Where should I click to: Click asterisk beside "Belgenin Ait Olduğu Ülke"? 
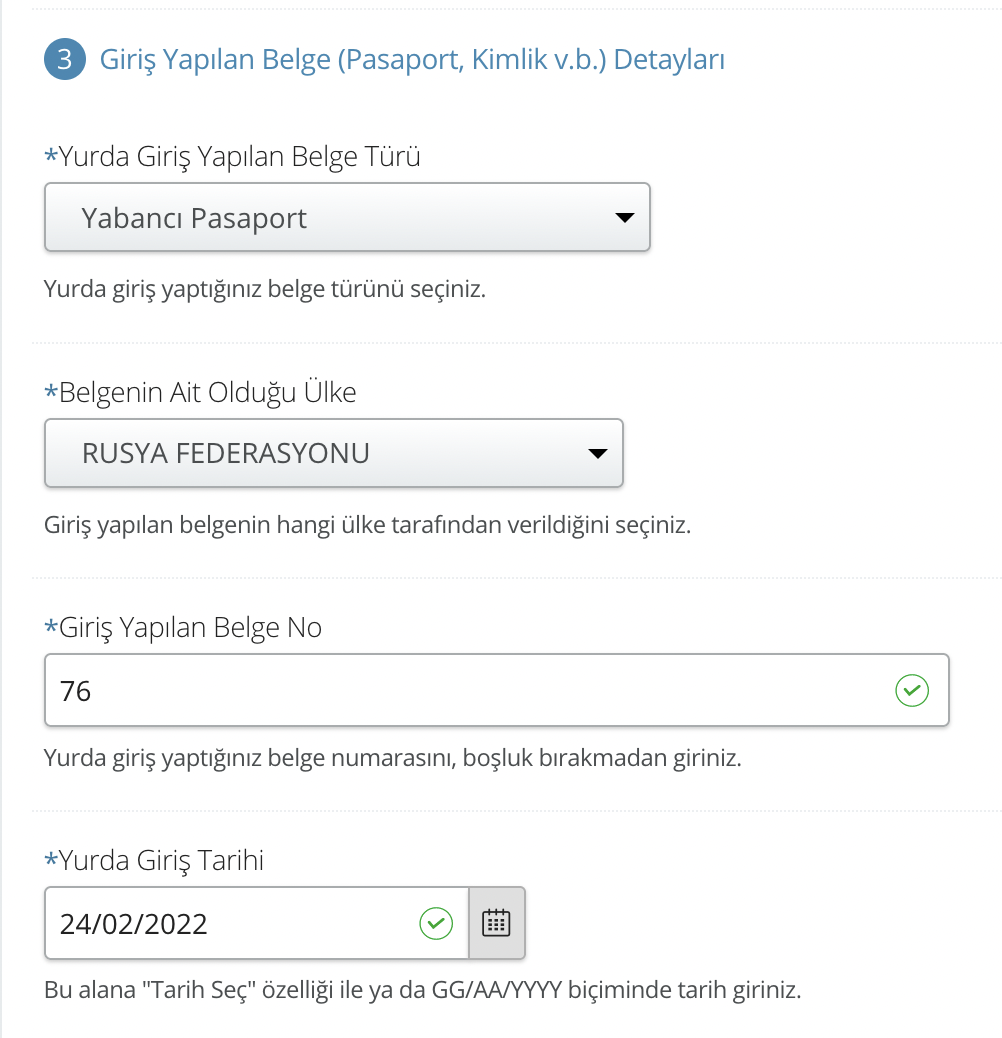point(51,394)
